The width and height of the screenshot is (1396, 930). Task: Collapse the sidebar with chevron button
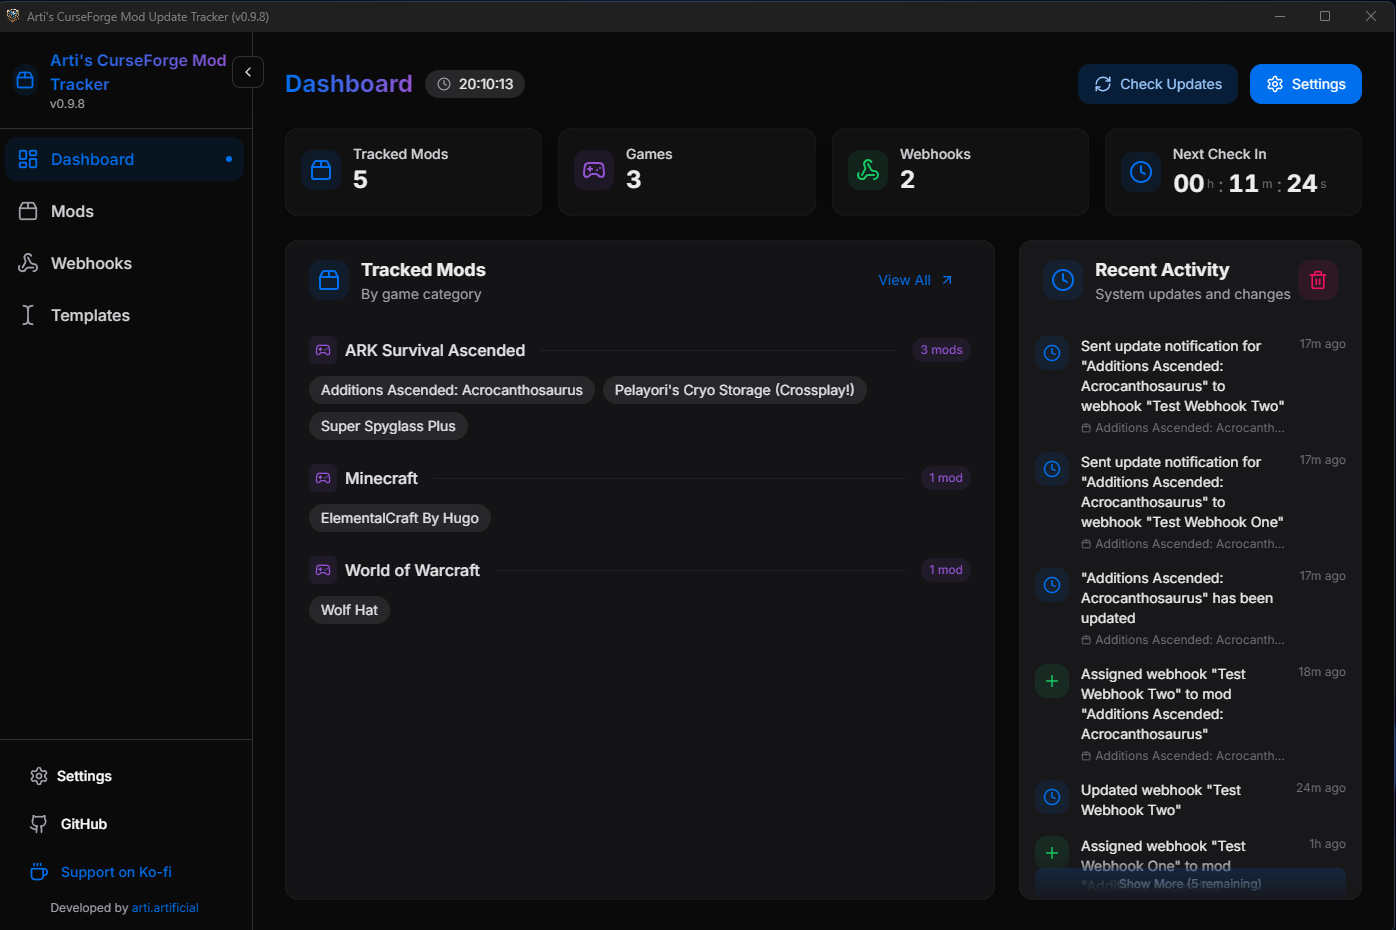tap(248, 72)
